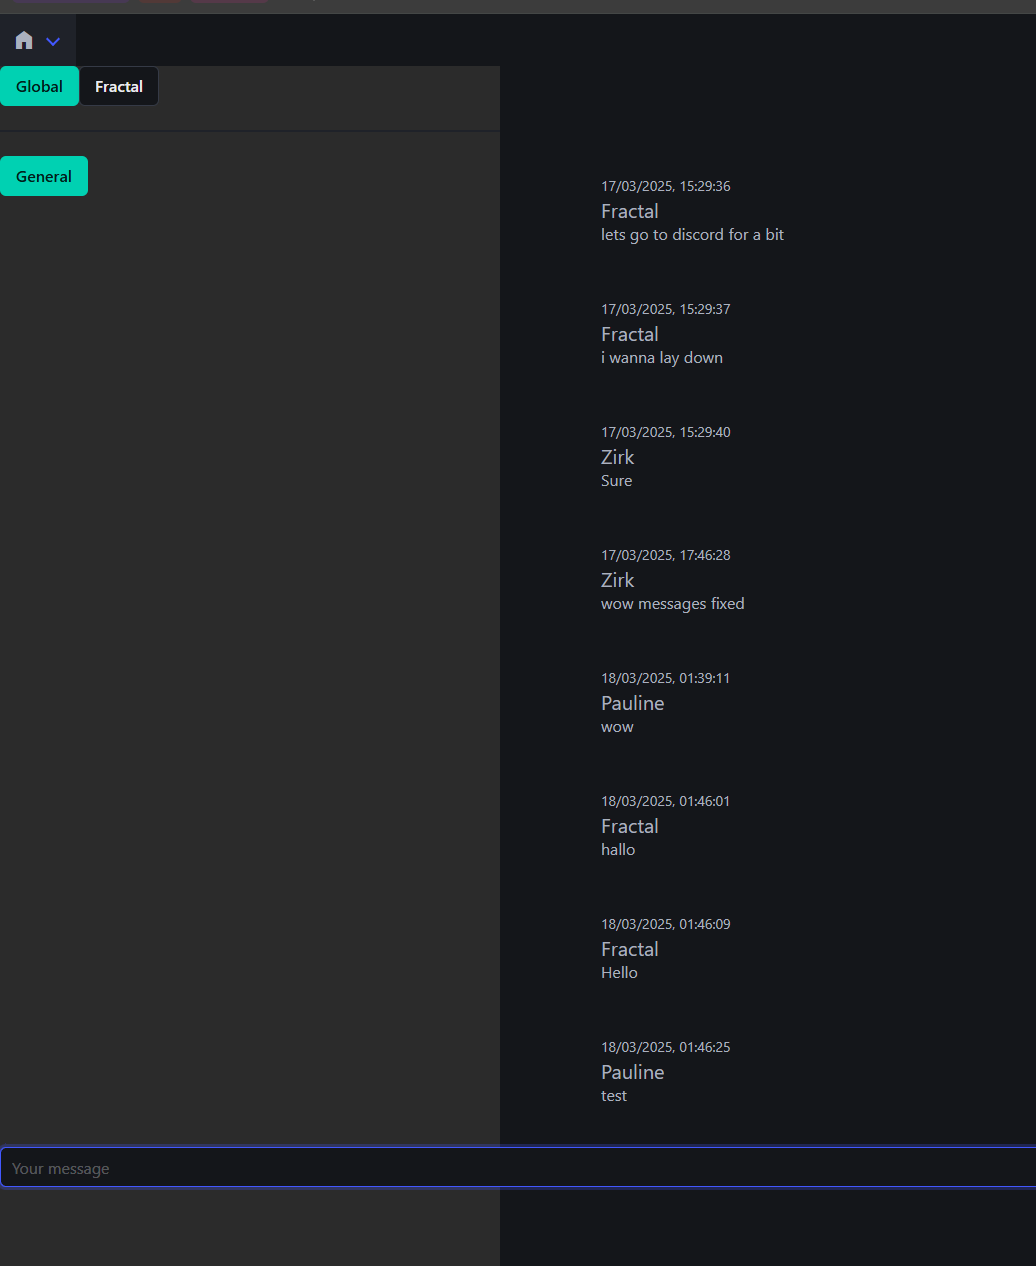Click timestamp 17/03/2025, 17:46:28

(665, 555)
